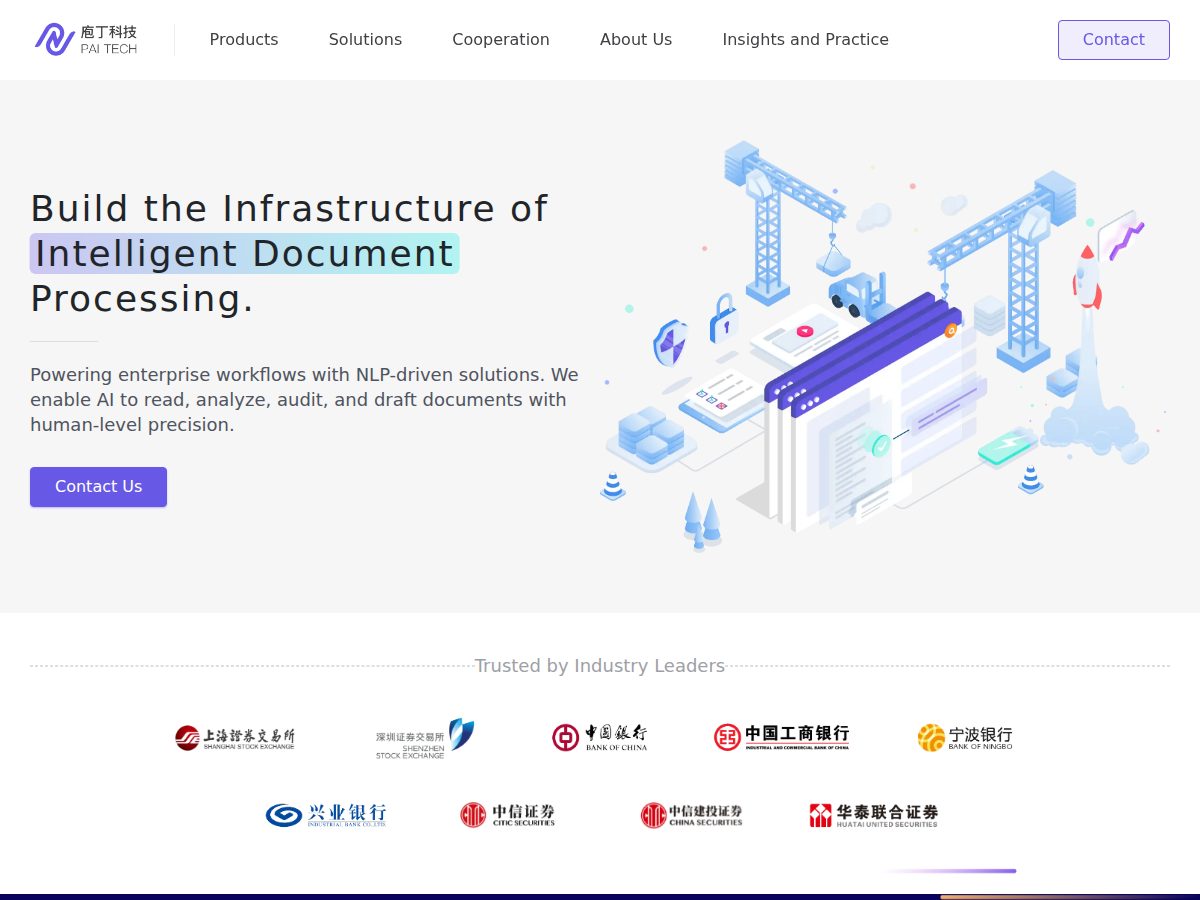1200x900 pixels.
Task: Click the PAI TECH logo
Action: tap(86, 39)
